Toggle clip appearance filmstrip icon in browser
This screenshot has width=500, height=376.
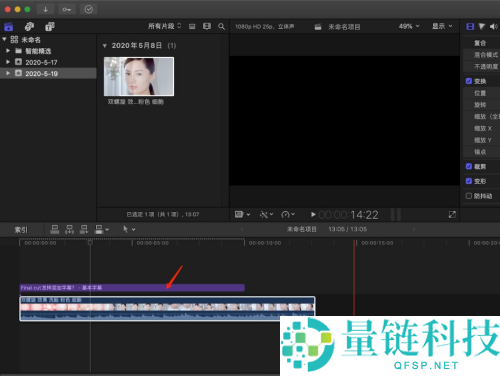(192, 26)
